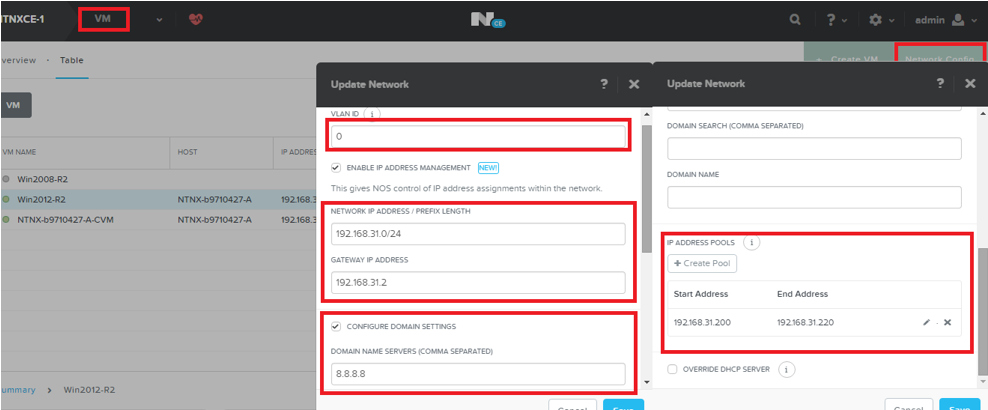The image size is (988, 410).
Task: Click the health heart icon in top bar
Action: 194,20
